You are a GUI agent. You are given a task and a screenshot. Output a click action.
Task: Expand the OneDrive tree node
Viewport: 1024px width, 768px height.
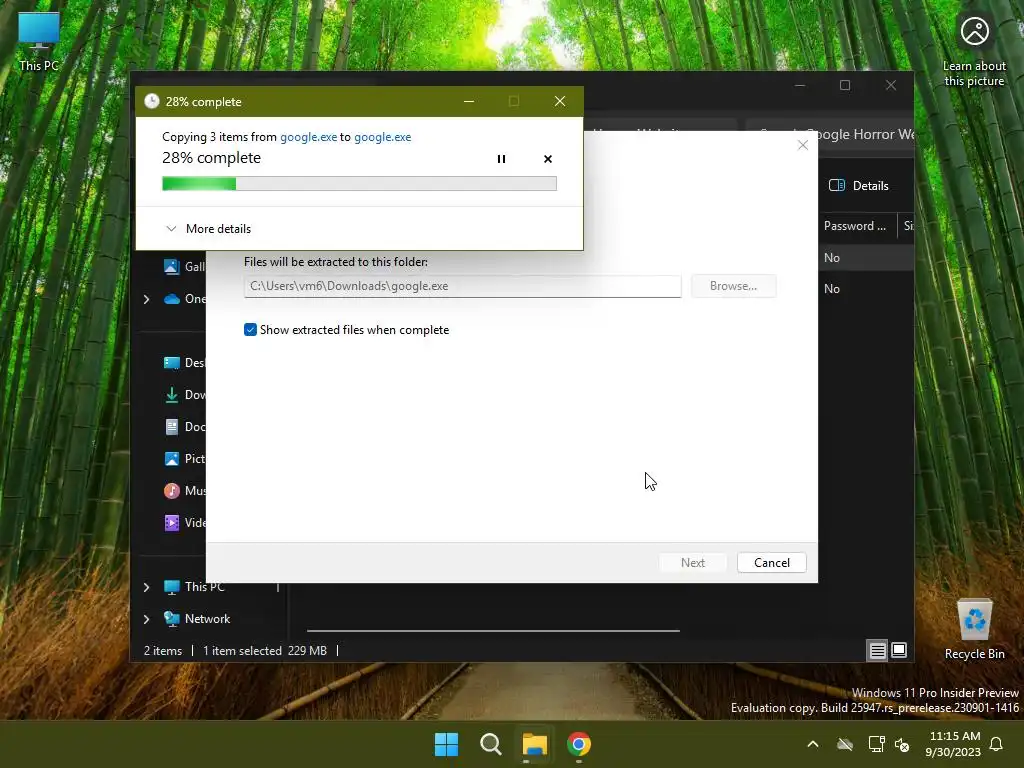(x=146, y=299)
